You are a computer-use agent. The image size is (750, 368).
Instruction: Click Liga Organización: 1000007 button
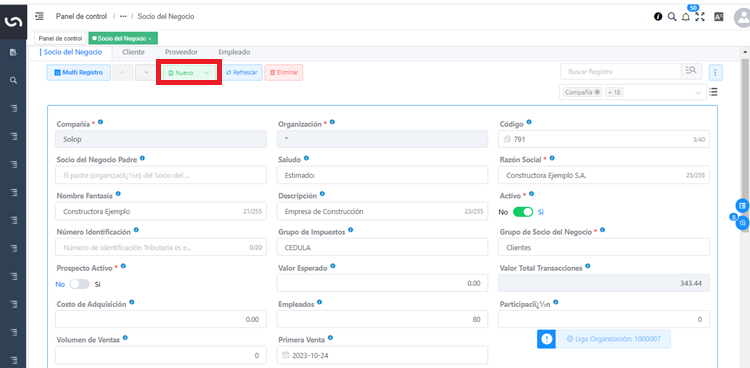(614, 339)
